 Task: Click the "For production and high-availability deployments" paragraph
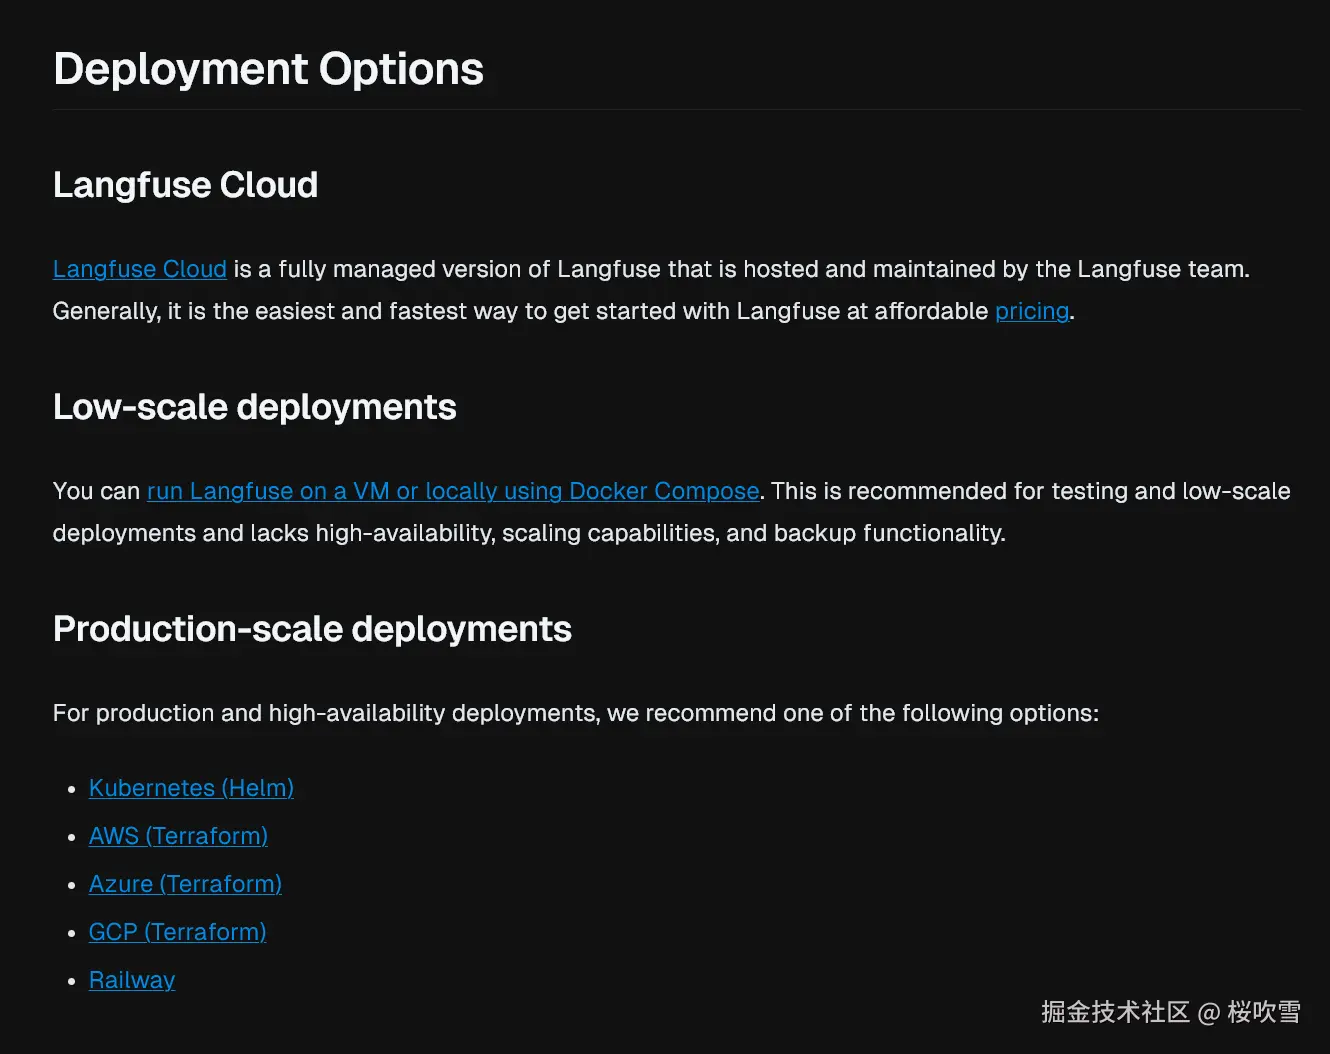(x=575, y=713)
